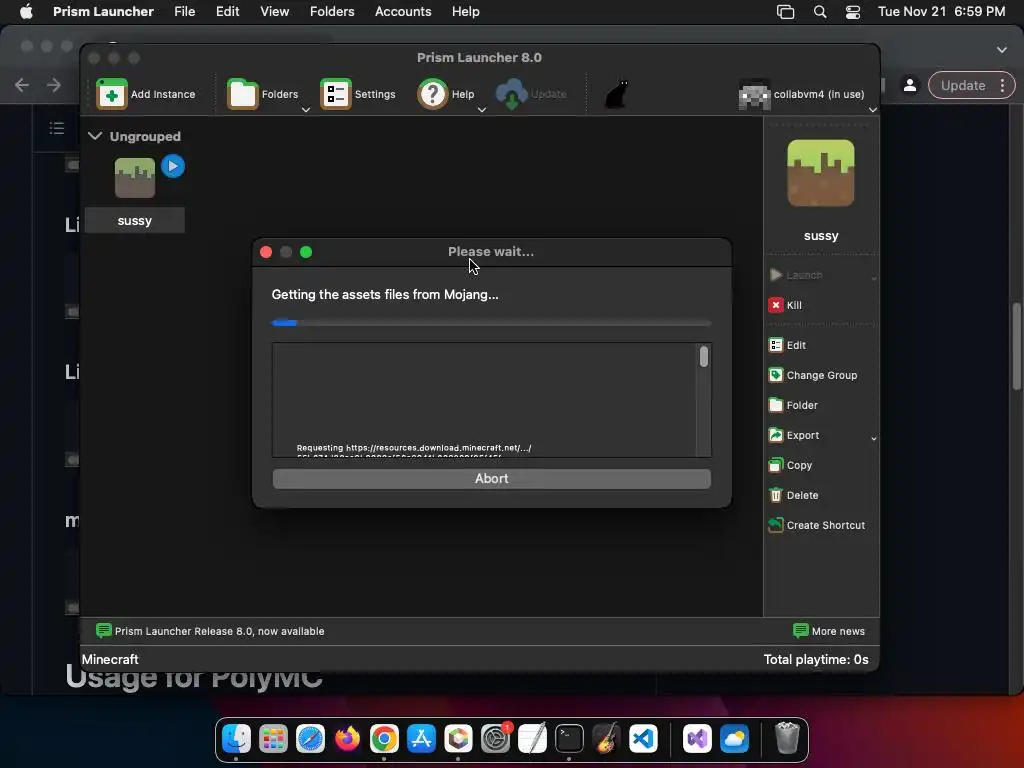Screen dimensions: 1024x768
Task: Open Safari from the Dock
Action: tap(310, 739)
